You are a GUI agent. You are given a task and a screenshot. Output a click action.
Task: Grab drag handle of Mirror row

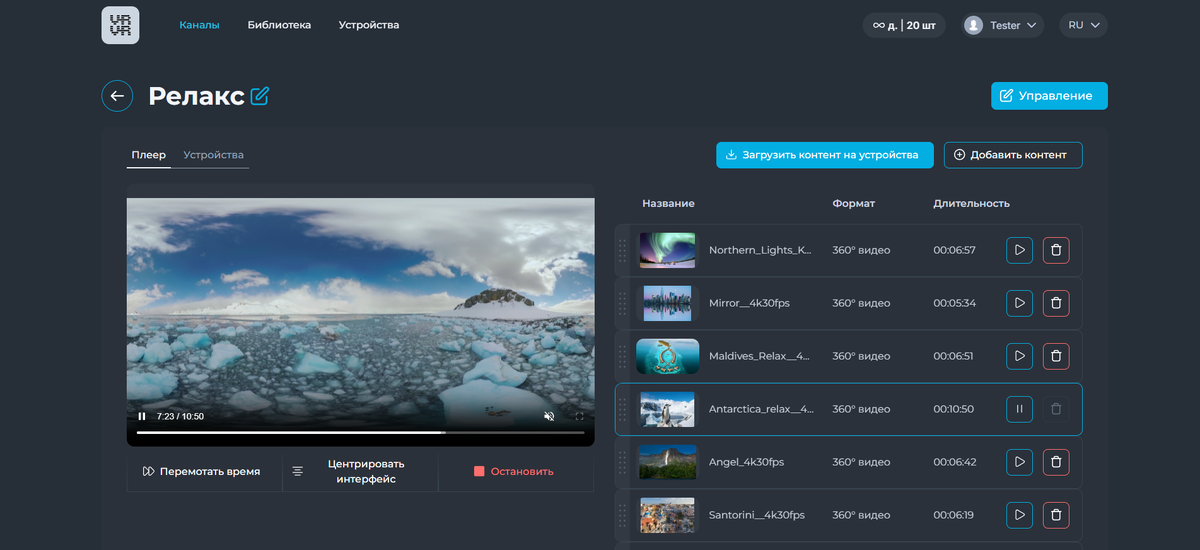pyautogui.click(x=623, y=303)
